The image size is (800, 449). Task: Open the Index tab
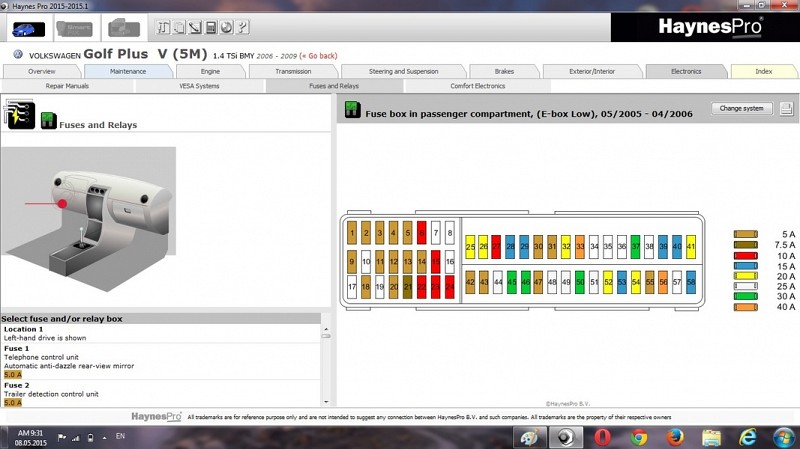pyautogui.click(x=764, y=71)
